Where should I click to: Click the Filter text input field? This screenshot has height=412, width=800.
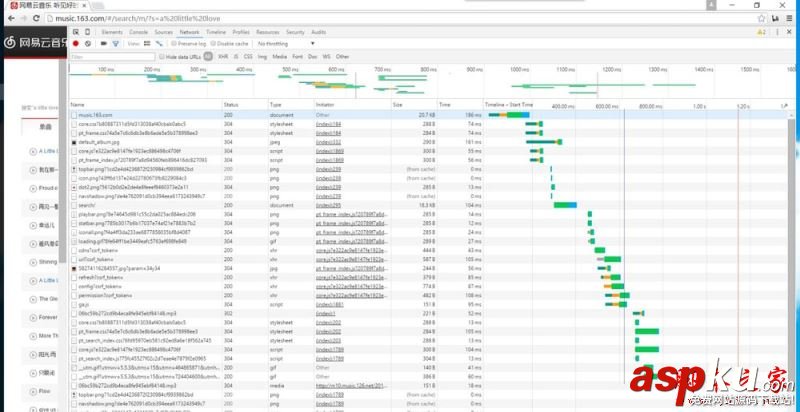pos(113,57)
